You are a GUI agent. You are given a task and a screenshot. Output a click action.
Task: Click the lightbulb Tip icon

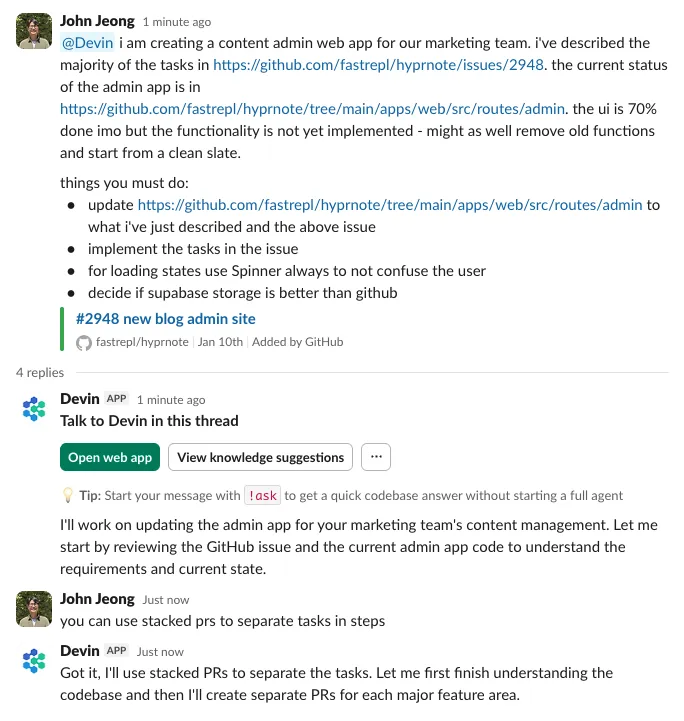click(x=68, y=495)
